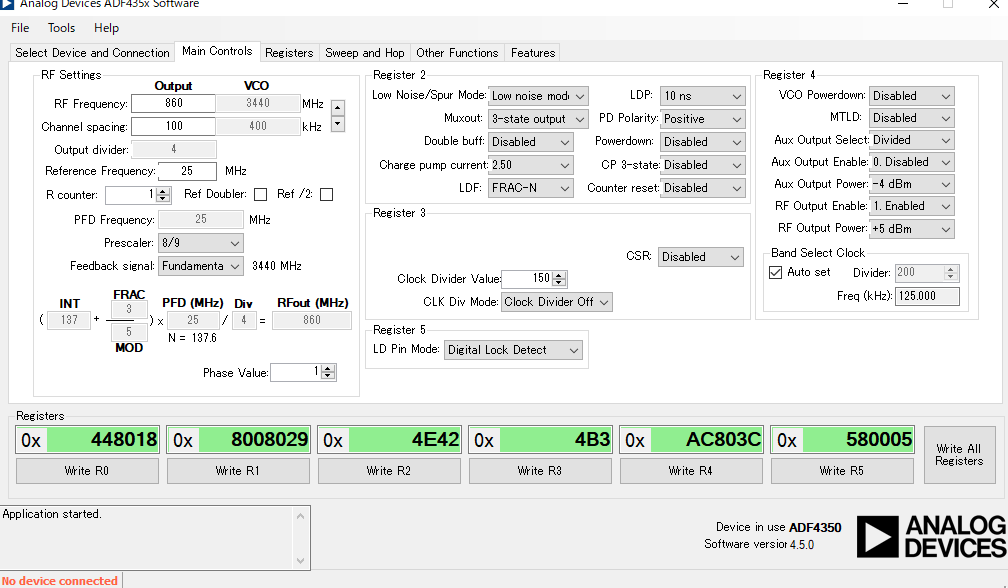Click the Write R0 button

pos(87,471)
